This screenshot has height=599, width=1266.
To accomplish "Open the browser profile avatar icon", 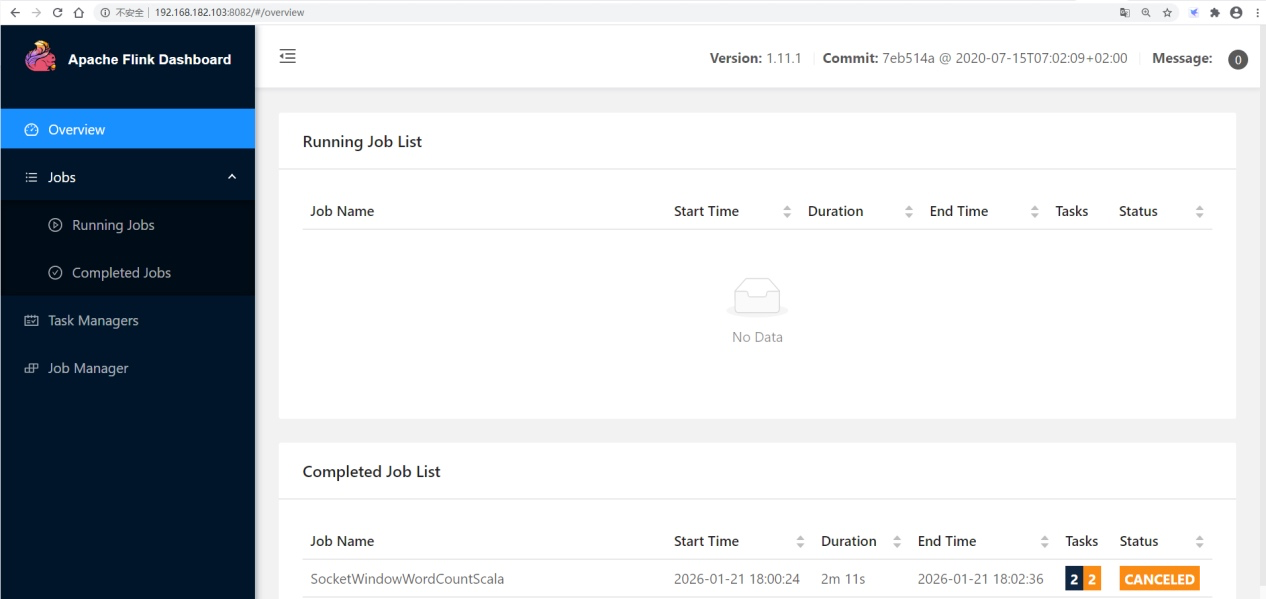I will coord(1236,12).
